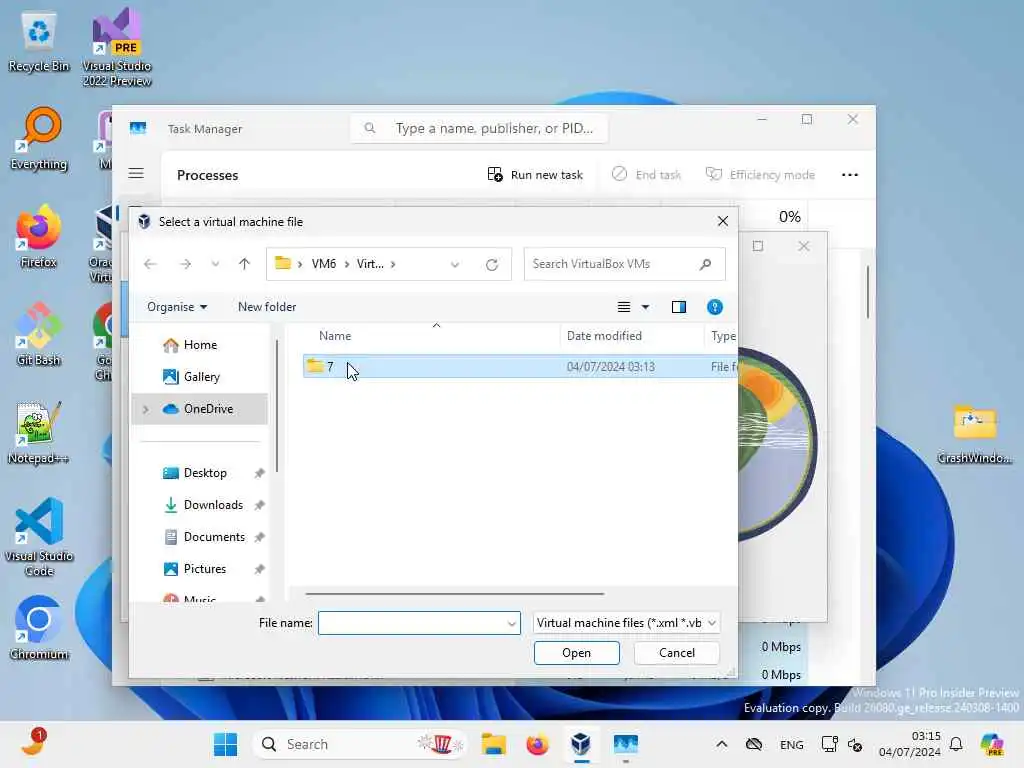This screenshot has height=768, width=1024.
Task: Click the Windows Start button
Action: click(225, 744)
